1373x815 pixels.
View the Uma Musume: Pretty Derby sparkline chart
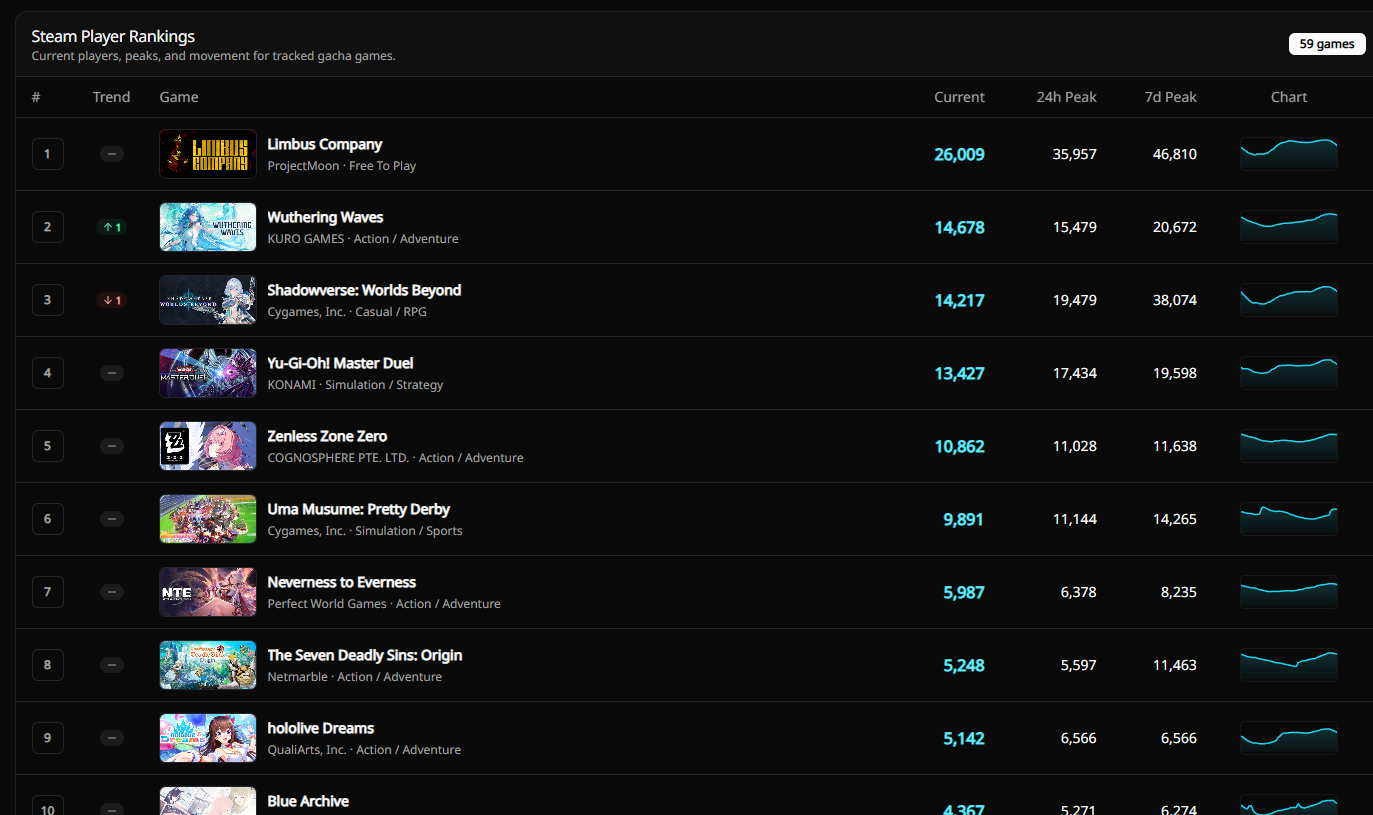click(1289, 519)
